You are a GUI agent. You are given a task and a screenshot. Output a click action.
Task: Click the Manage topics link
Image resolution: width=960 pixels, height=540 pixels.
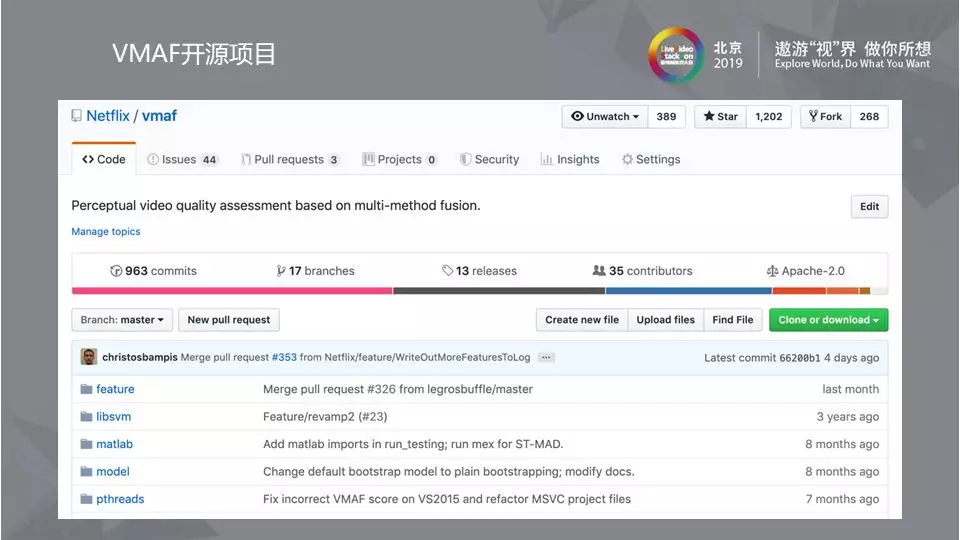point(106,231)
